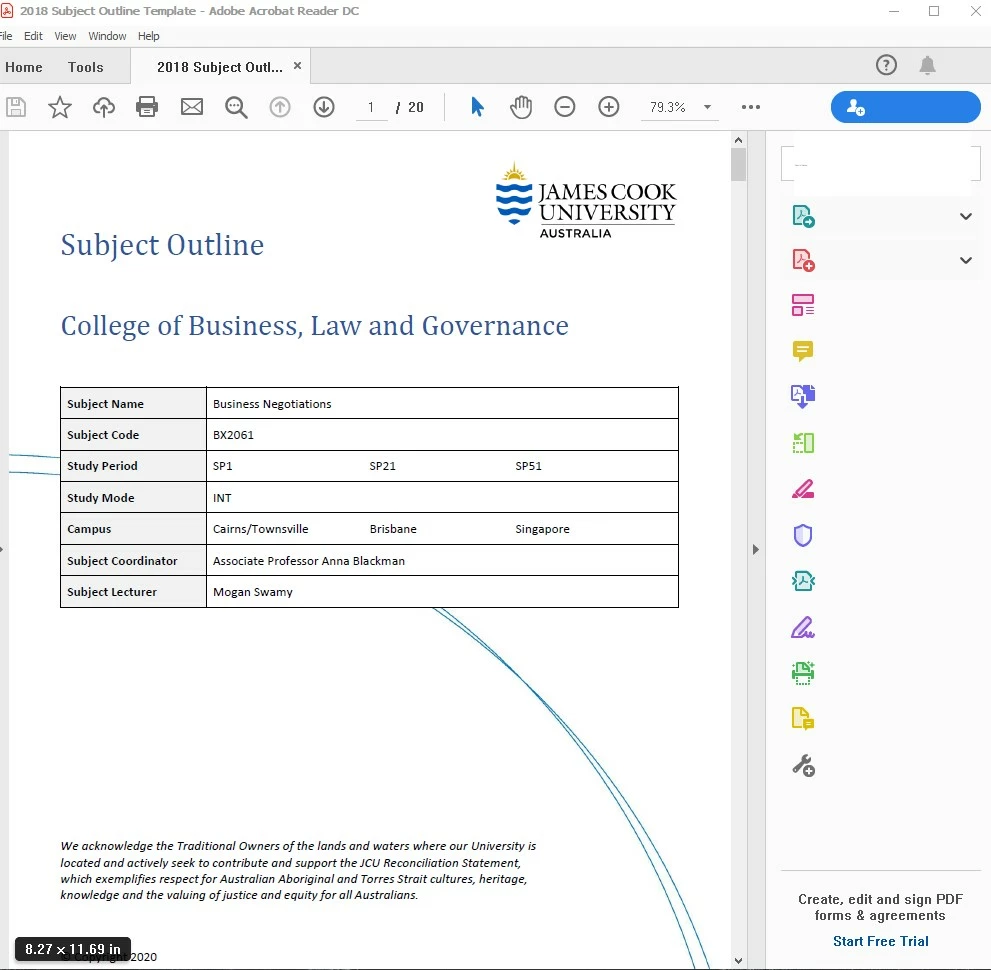Open Compress PDF tool in side panel

pos(803,581)
